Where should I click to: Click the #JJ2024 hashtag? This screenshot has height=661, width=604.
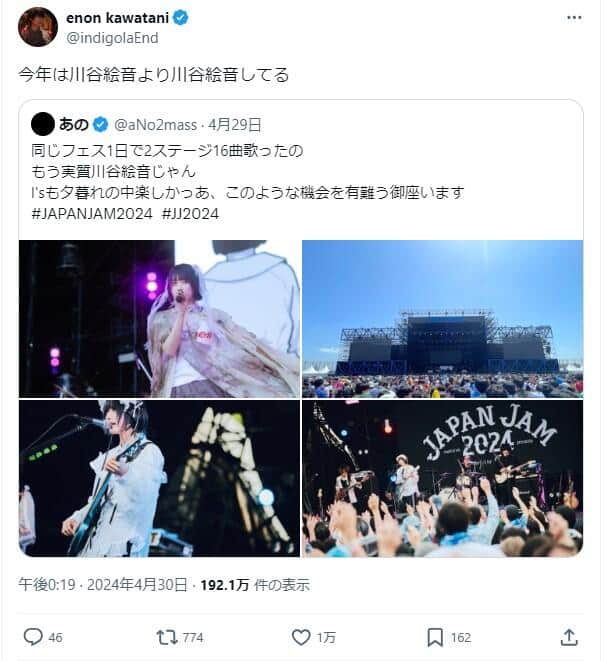[191, 214]
